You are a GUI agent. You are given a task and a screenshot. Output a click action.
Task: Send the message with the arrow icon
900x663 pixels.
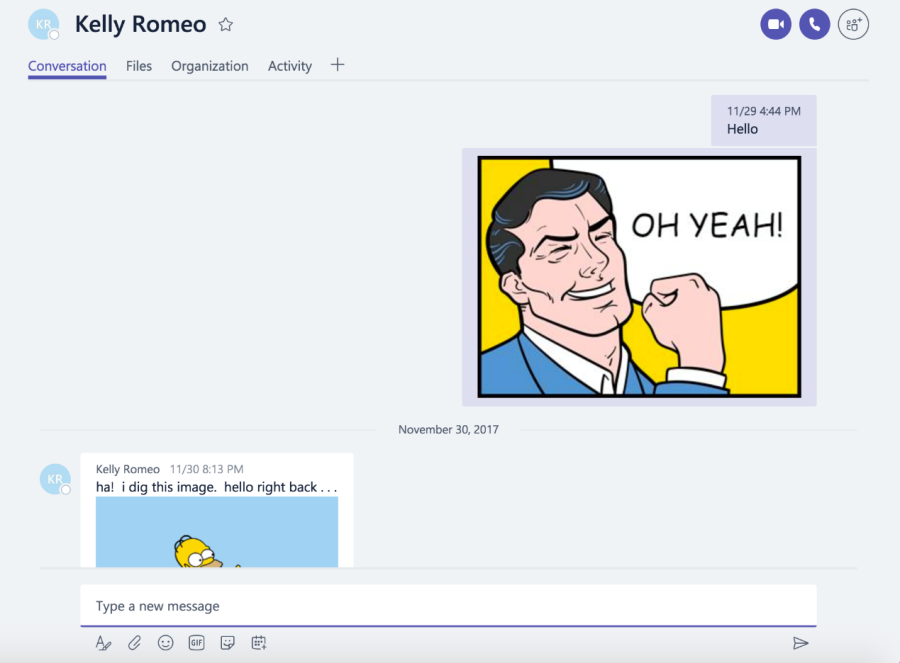pos(800,643)
